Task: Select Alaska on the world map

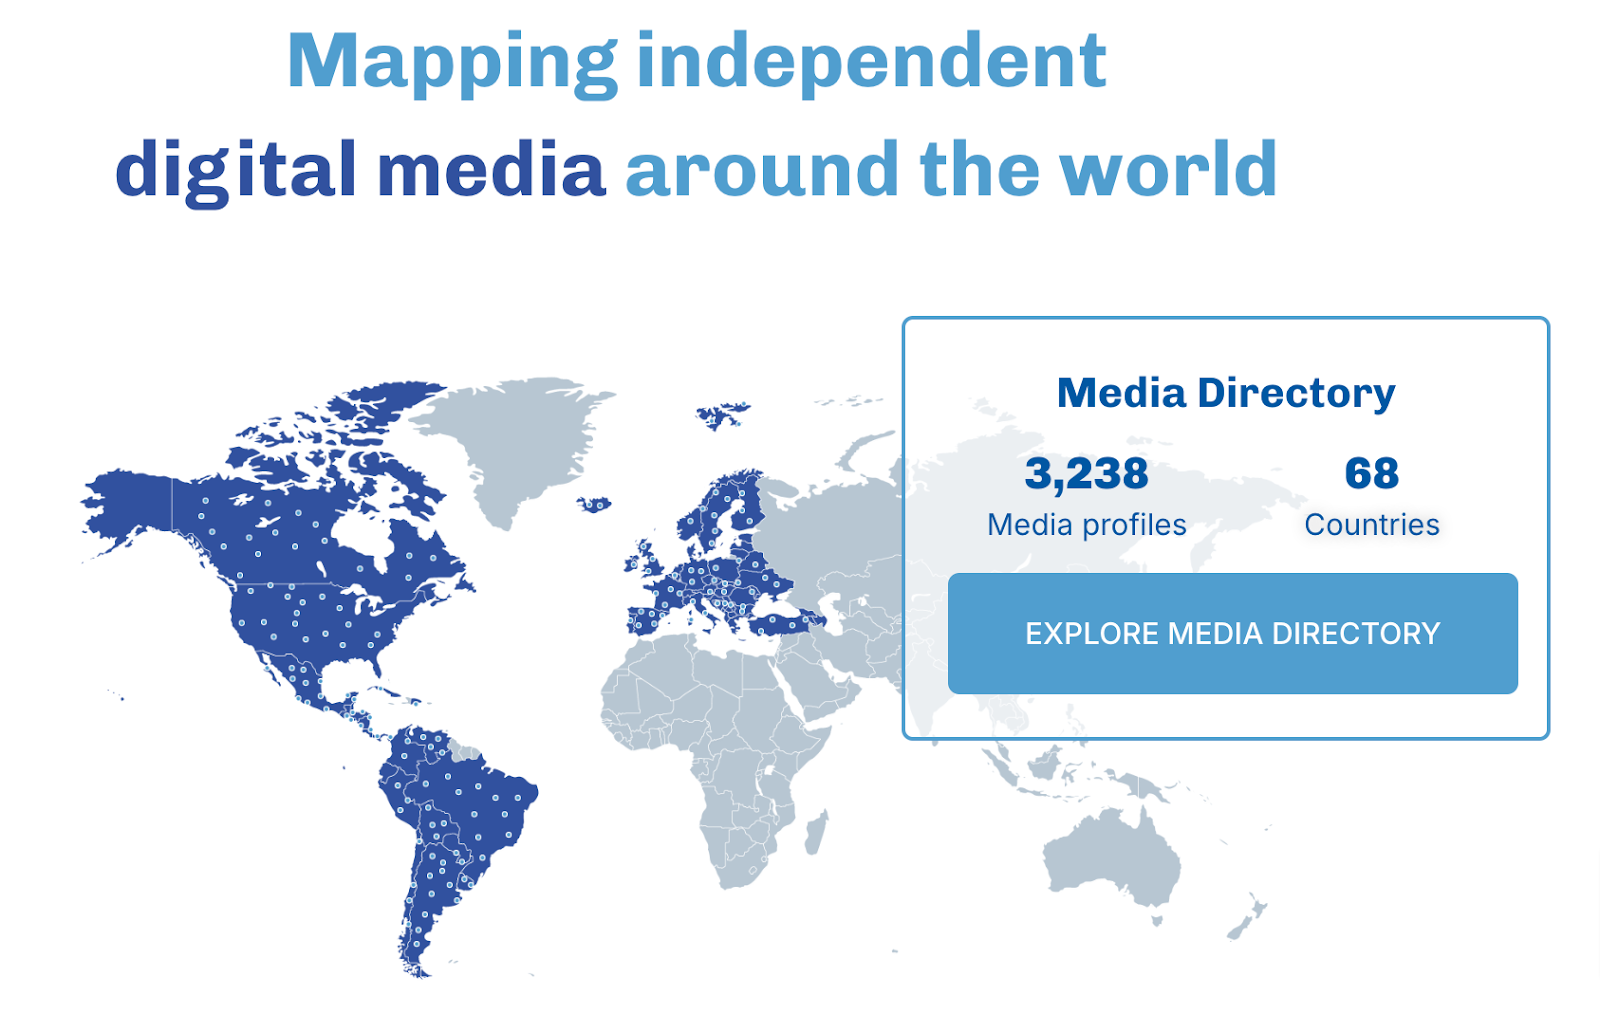Action: tap(128, 505)
